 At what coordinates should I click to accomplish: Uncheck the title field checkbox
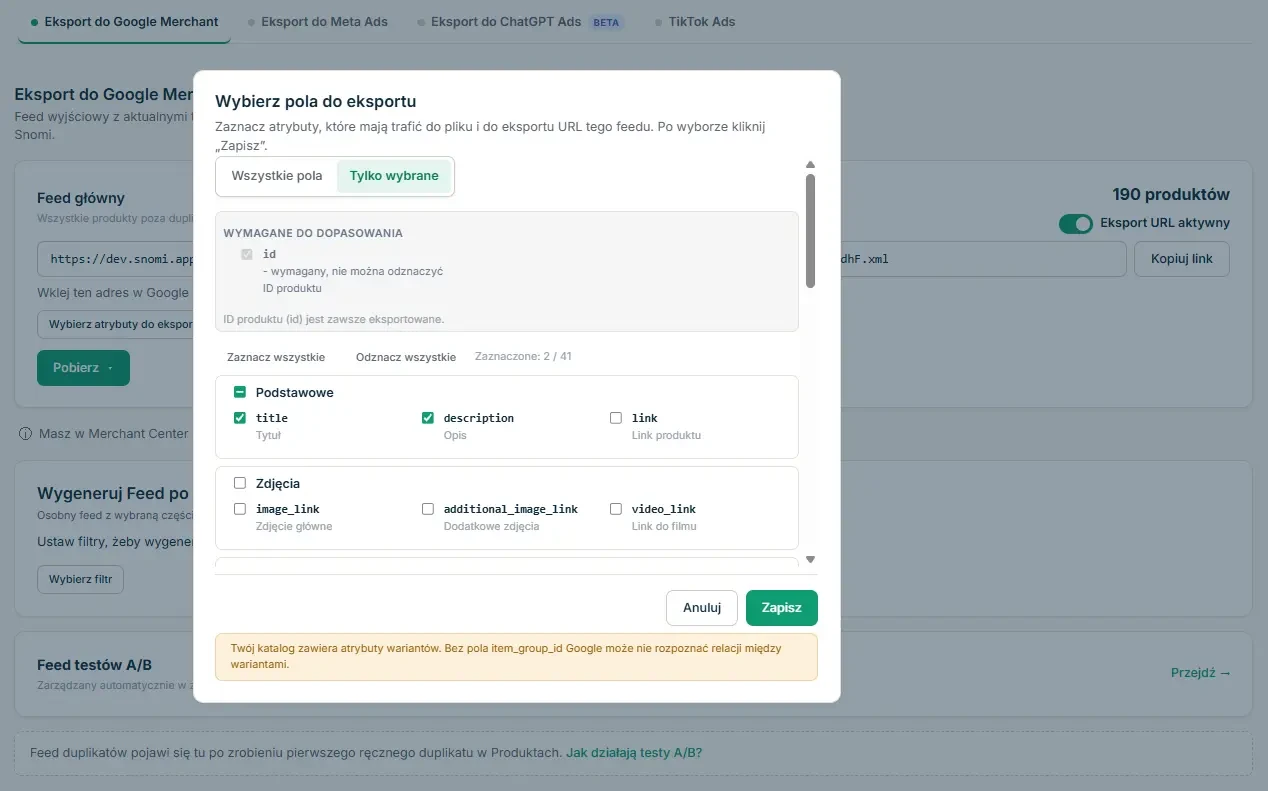coord(240,418)
